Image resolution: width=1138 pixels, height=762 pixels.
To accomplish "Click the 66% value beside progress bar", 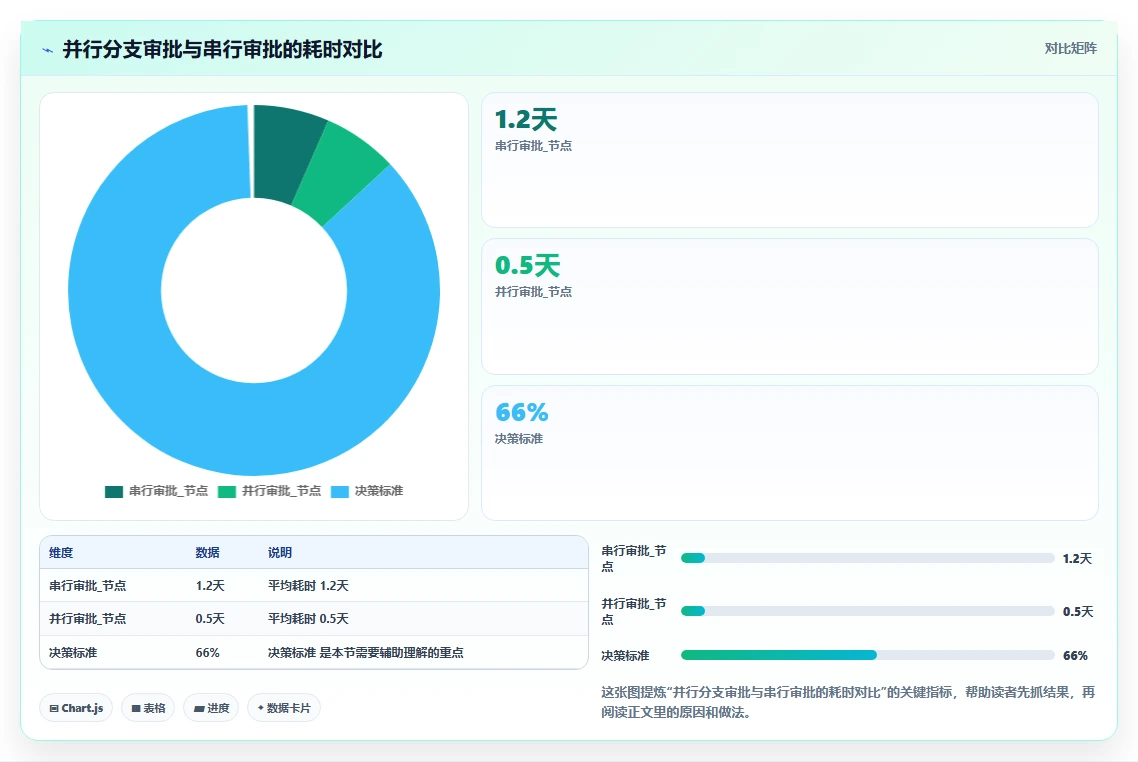I will click(x=1076, y=656).
